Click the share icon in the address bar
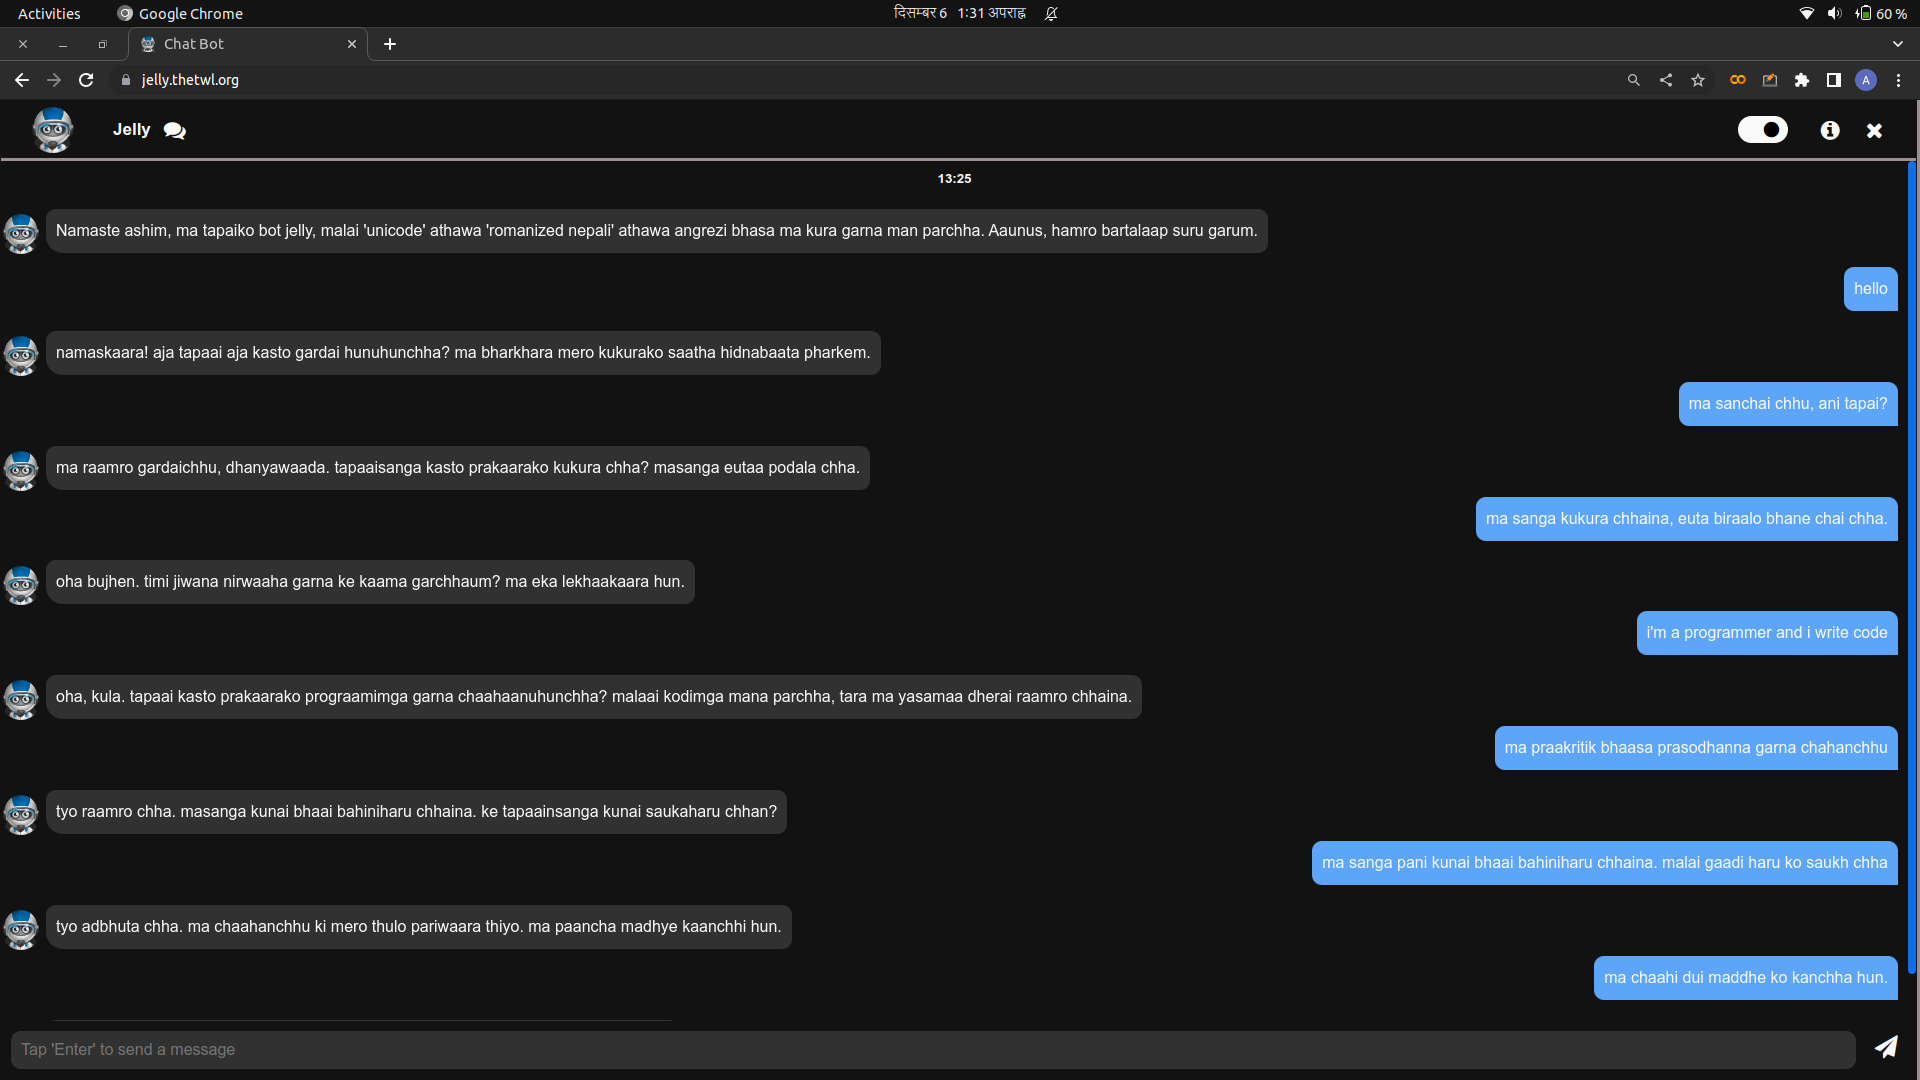1920x1080 pixels. click(1665, 80)
